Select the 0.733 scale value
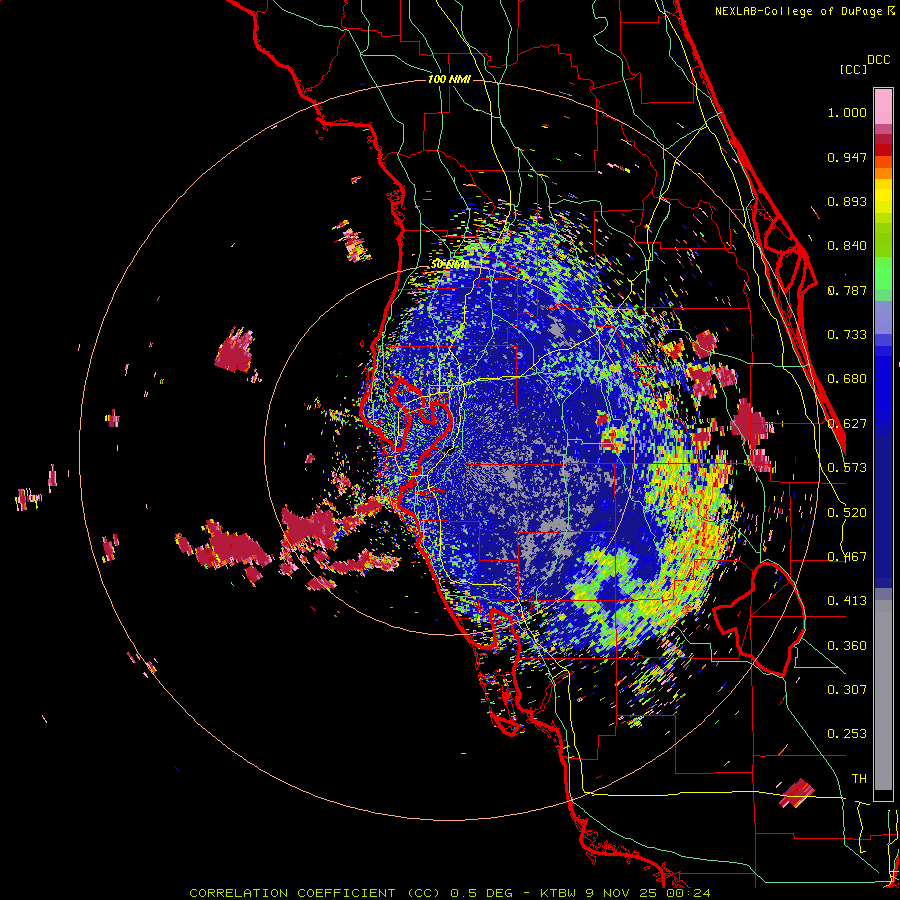 tap(847, 335)
